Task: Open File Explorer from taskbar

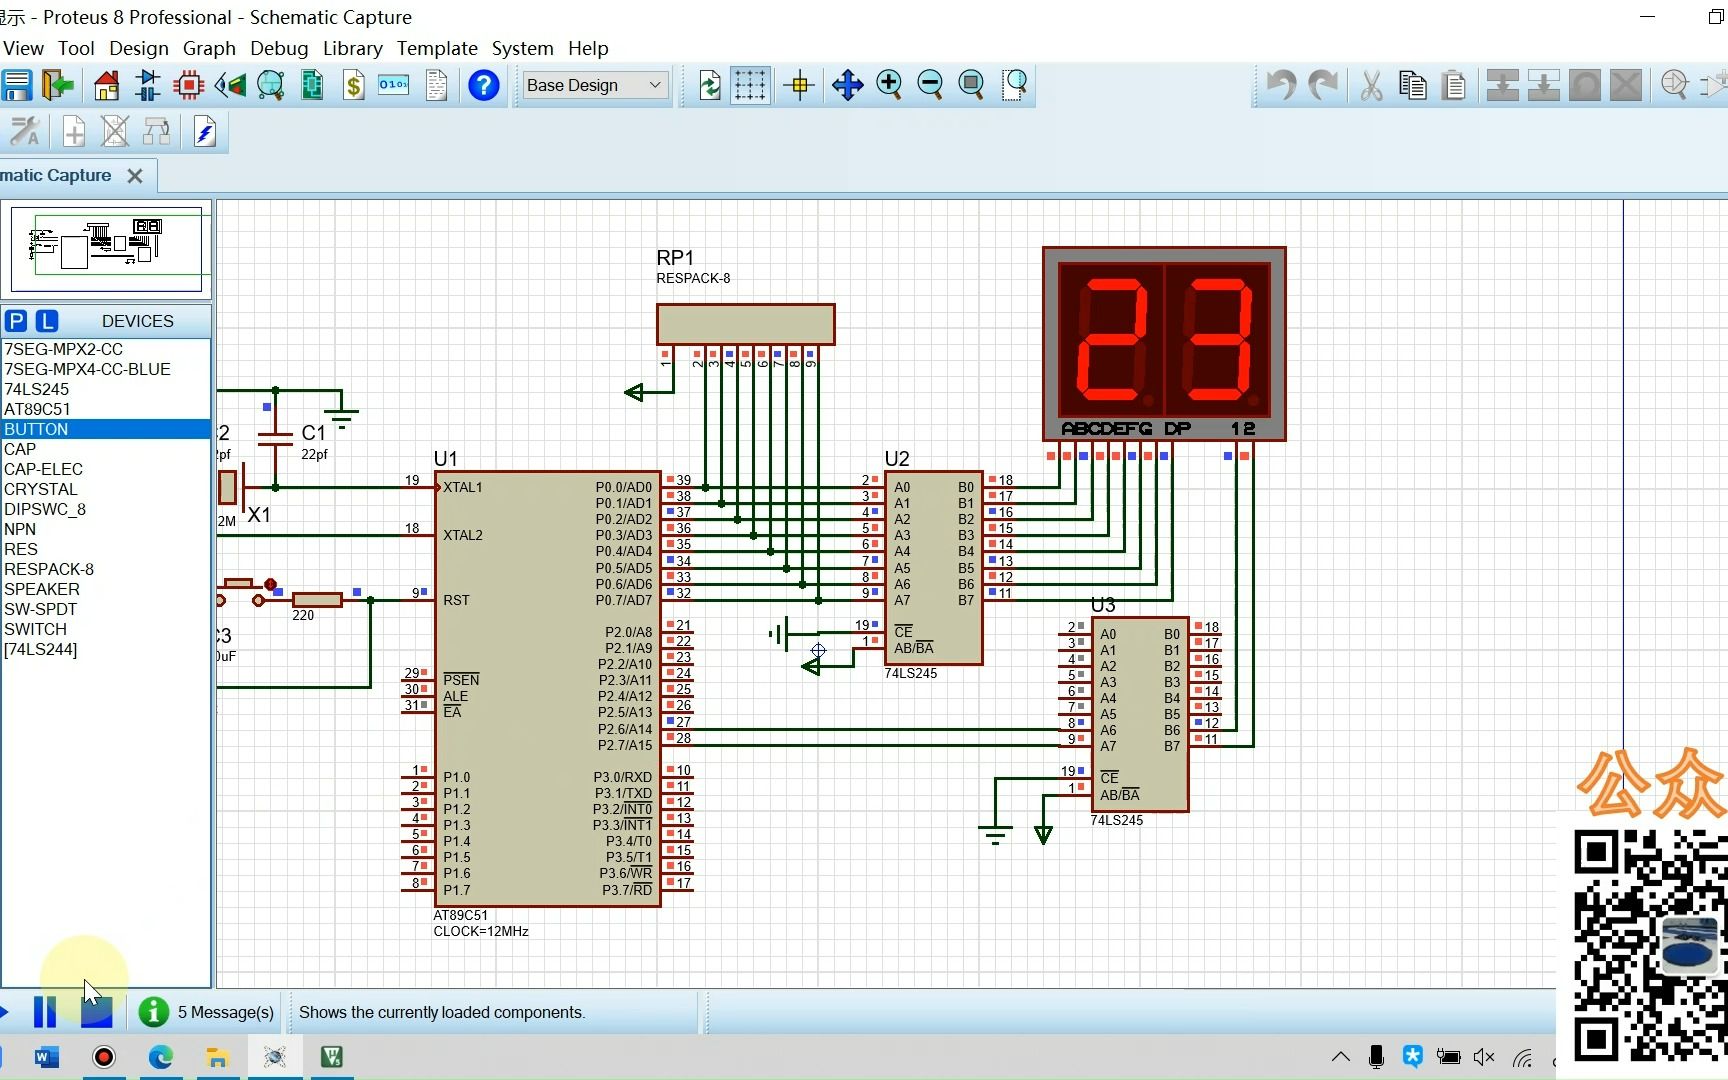Action: pos(217,1057)
